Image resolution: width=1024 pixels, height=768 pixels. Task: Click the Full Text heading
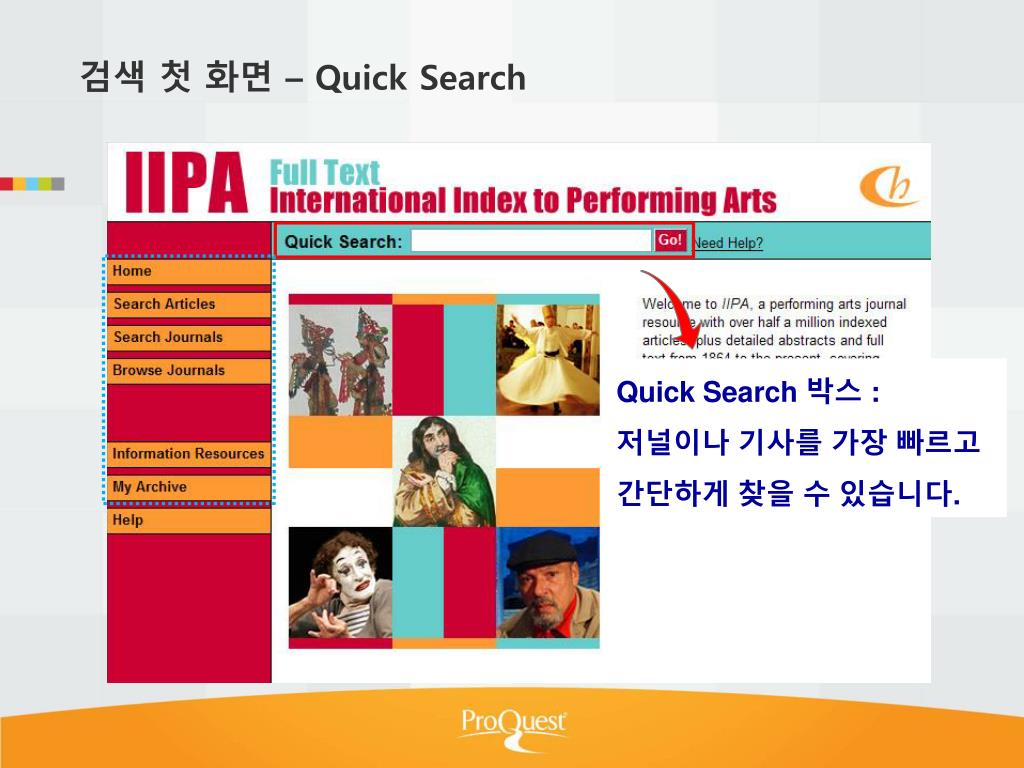click(325, 172)
